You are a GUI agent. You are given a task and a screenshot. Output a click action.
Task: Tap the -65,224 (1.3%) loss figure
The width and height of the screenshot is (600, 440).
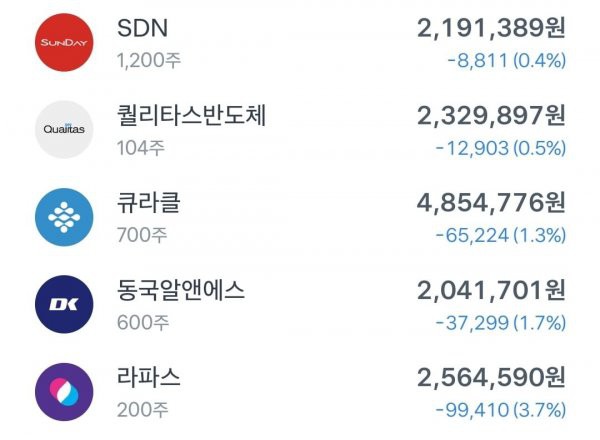click(501, 235)
